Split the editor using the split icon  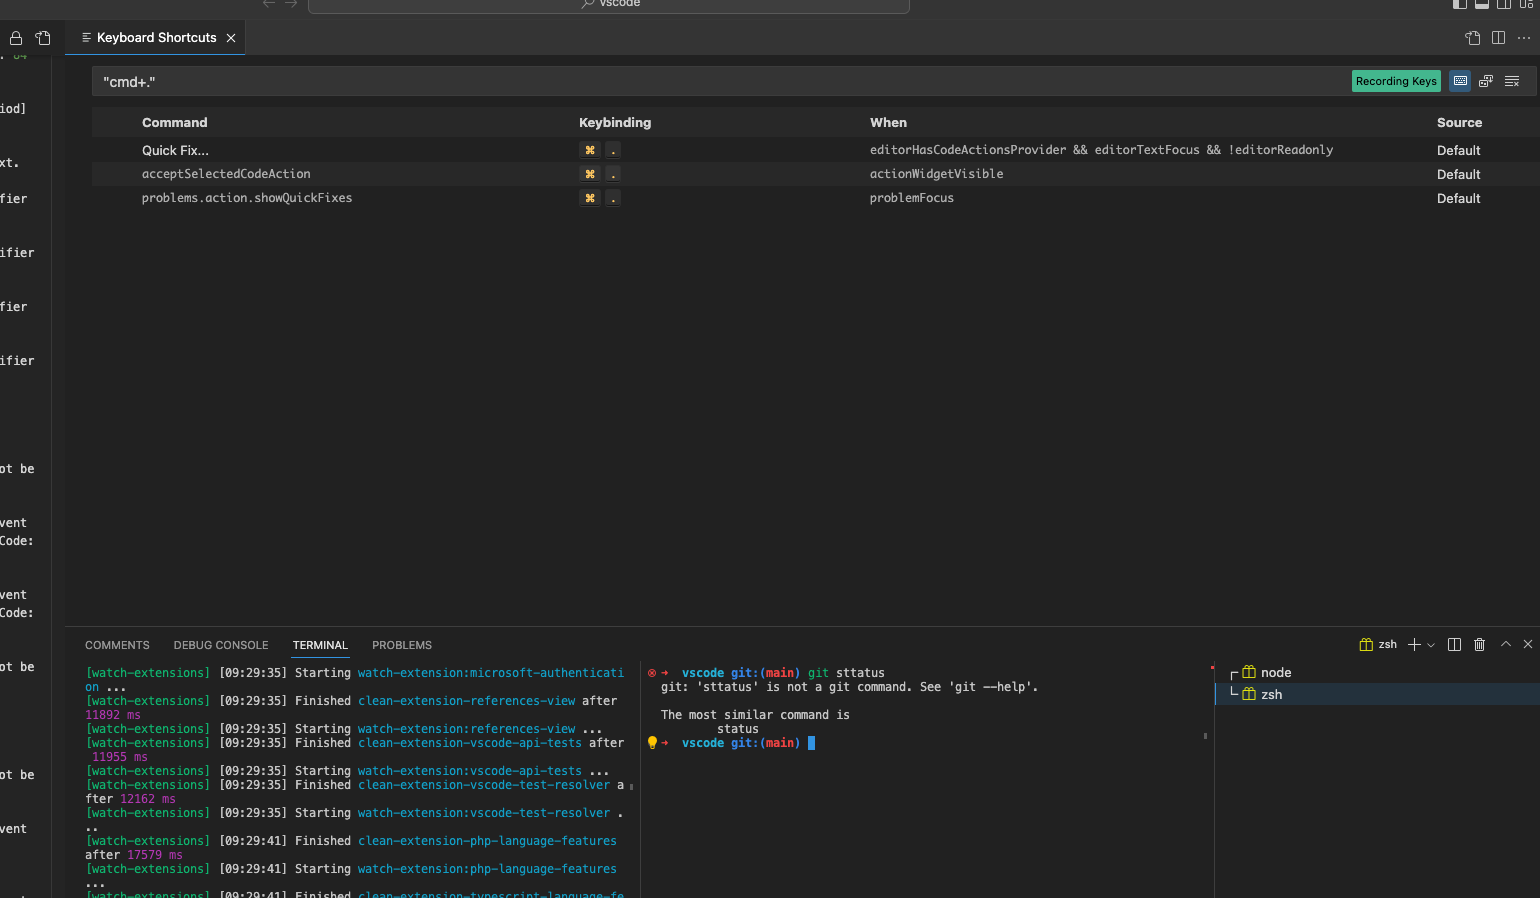(x=1497, y=37)
